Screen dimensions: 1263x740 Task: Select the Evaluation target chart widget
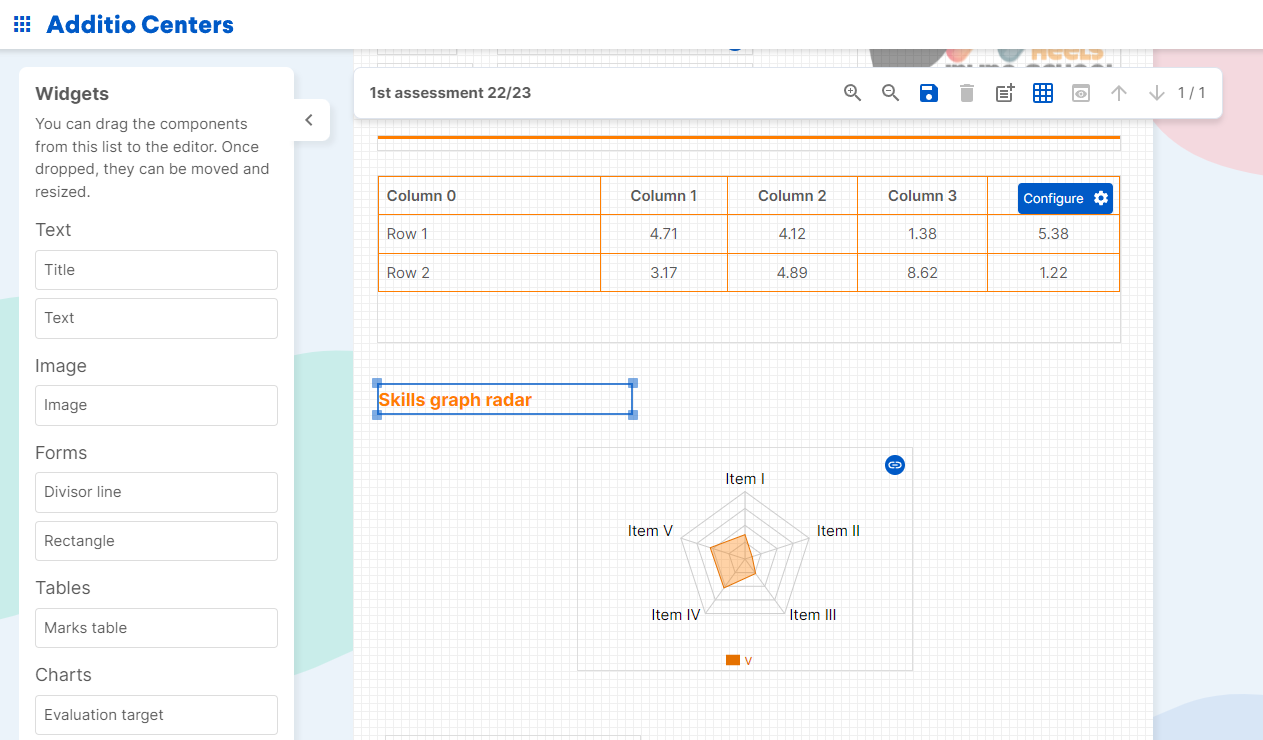pyautogui.click(x=156, y=715)
